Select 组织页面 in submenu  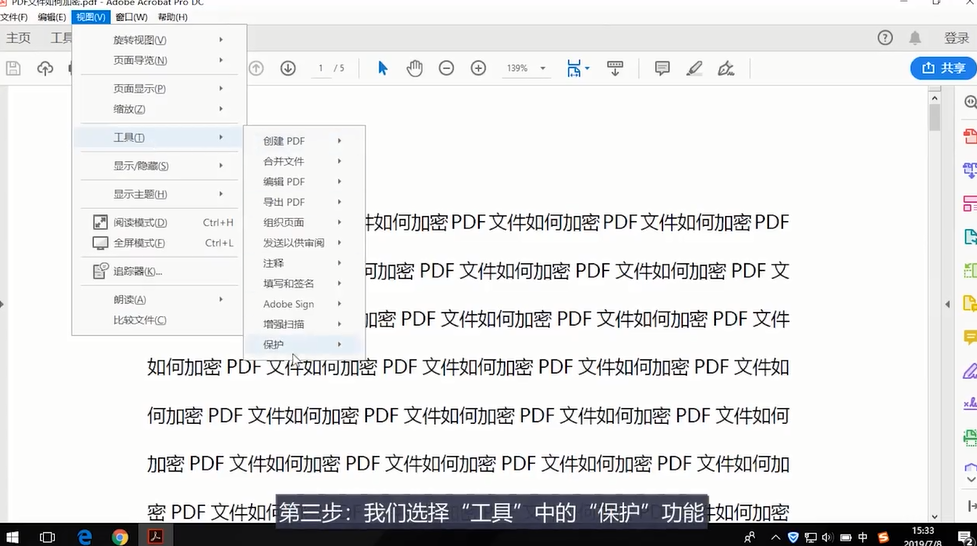click(x=303, y=223)
